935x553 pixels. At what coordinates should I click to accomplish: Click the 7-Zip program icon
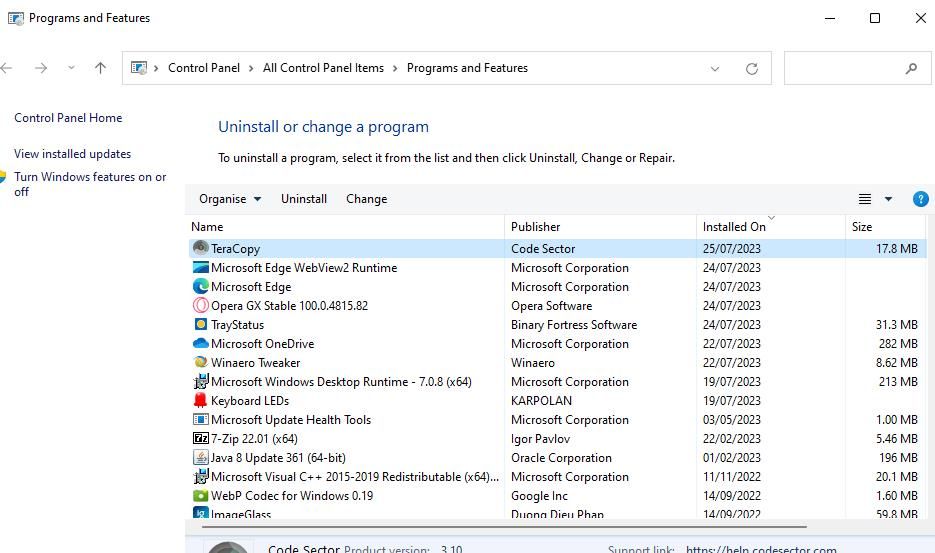pyautogui.click(x=200, y=439)
